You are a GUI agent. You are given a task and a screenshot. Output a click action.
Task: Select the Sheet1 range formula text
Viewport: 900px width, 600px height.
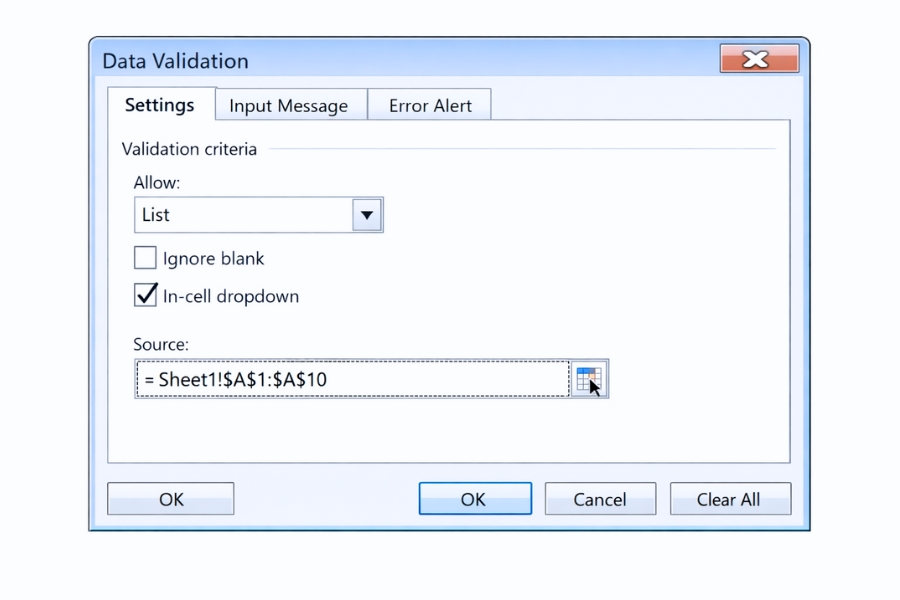[x=237, y=378]
